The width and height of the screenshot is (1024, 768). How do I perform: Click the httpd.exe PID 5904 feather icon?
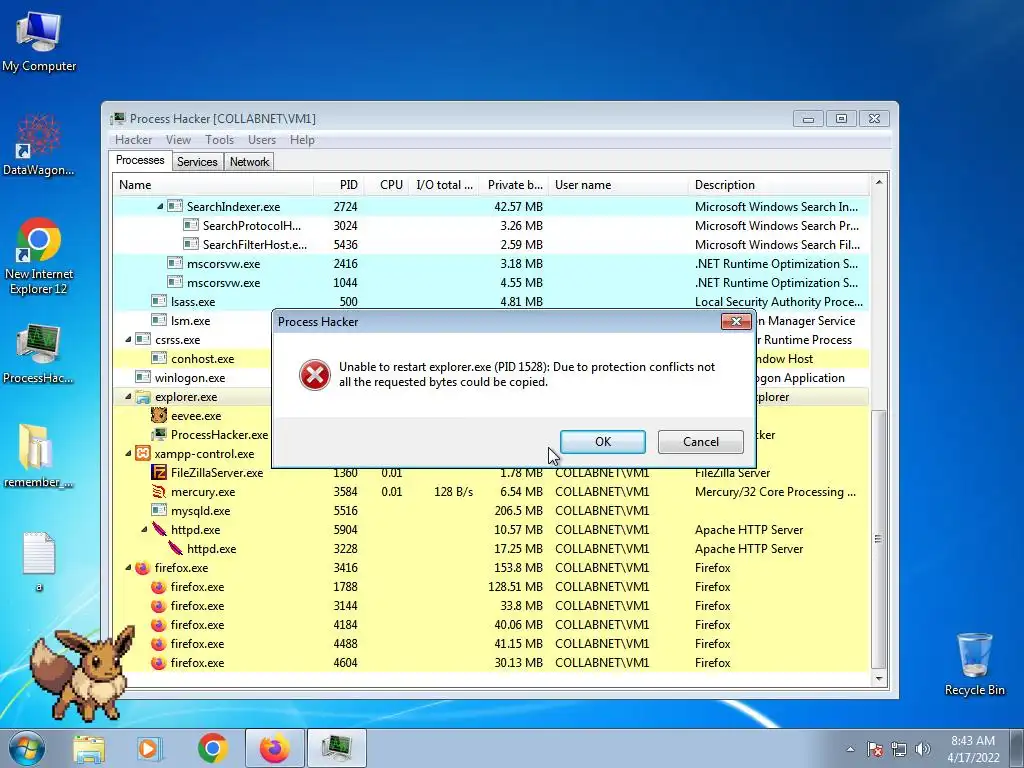click(159, 529)
